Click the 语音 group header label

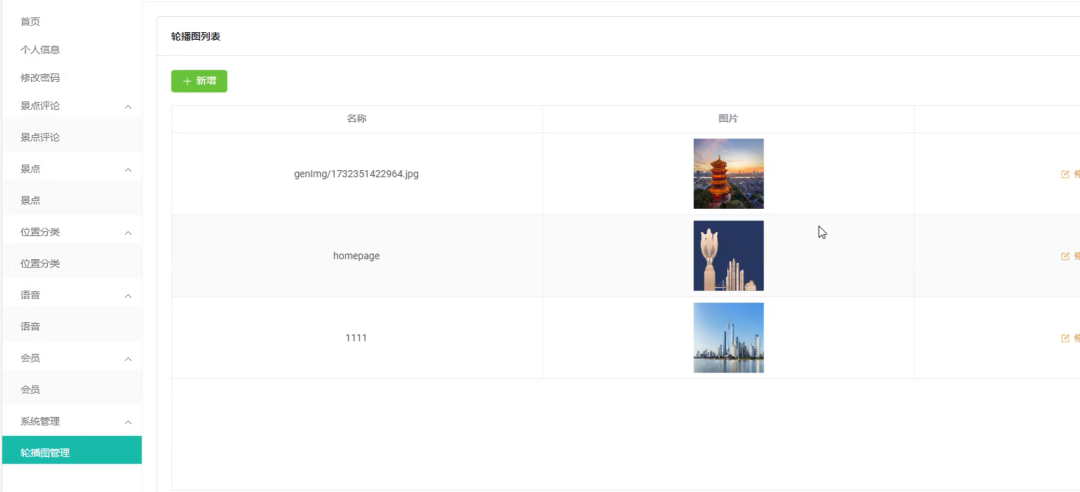(x=30, y=295)
